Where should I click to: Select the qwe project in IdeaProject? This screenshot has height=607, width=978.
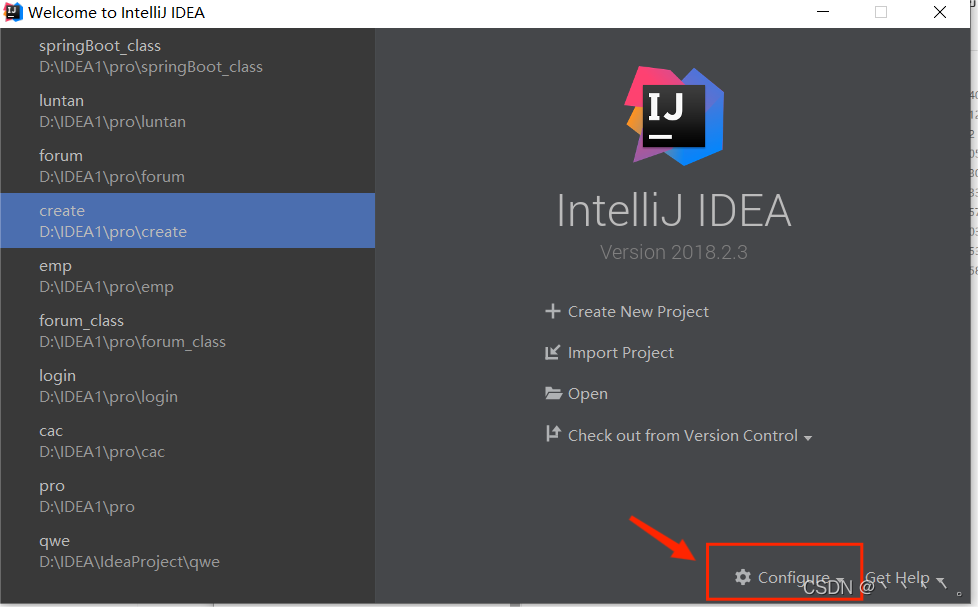point(188,551)
